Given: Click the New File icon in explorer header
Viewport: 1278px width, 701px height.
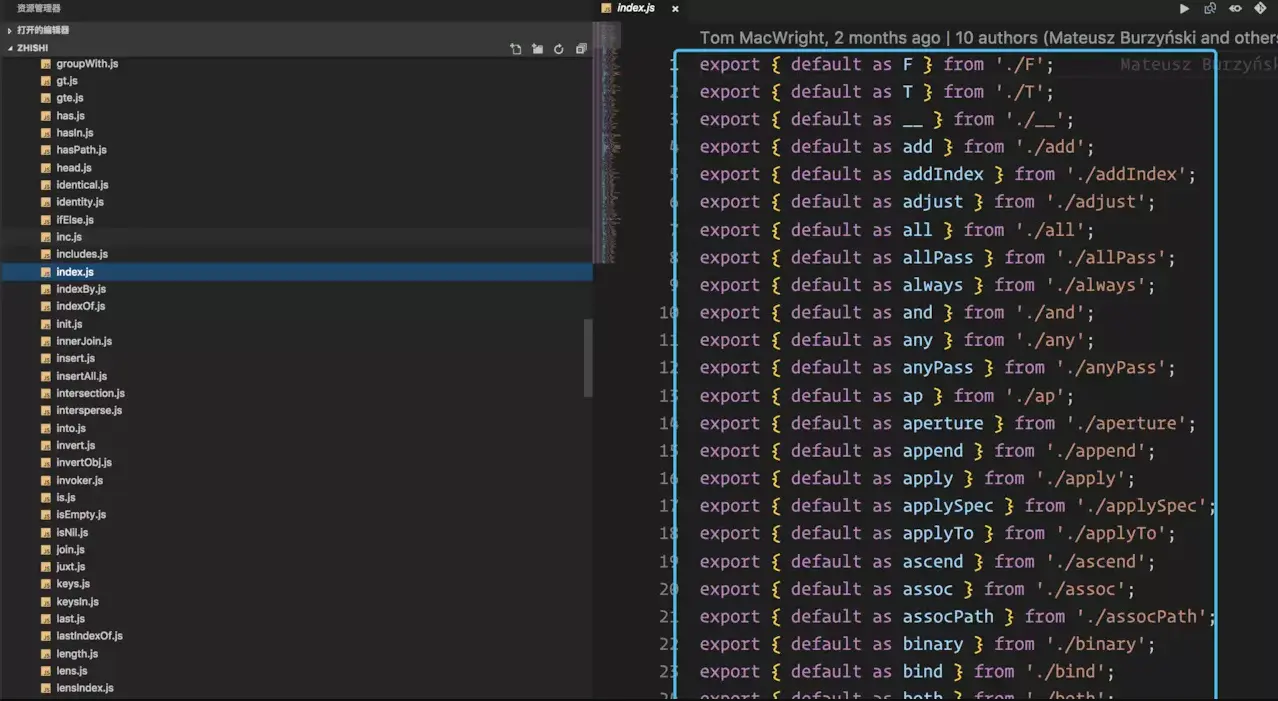Looking at the screenshot, I should coord(515,48).
